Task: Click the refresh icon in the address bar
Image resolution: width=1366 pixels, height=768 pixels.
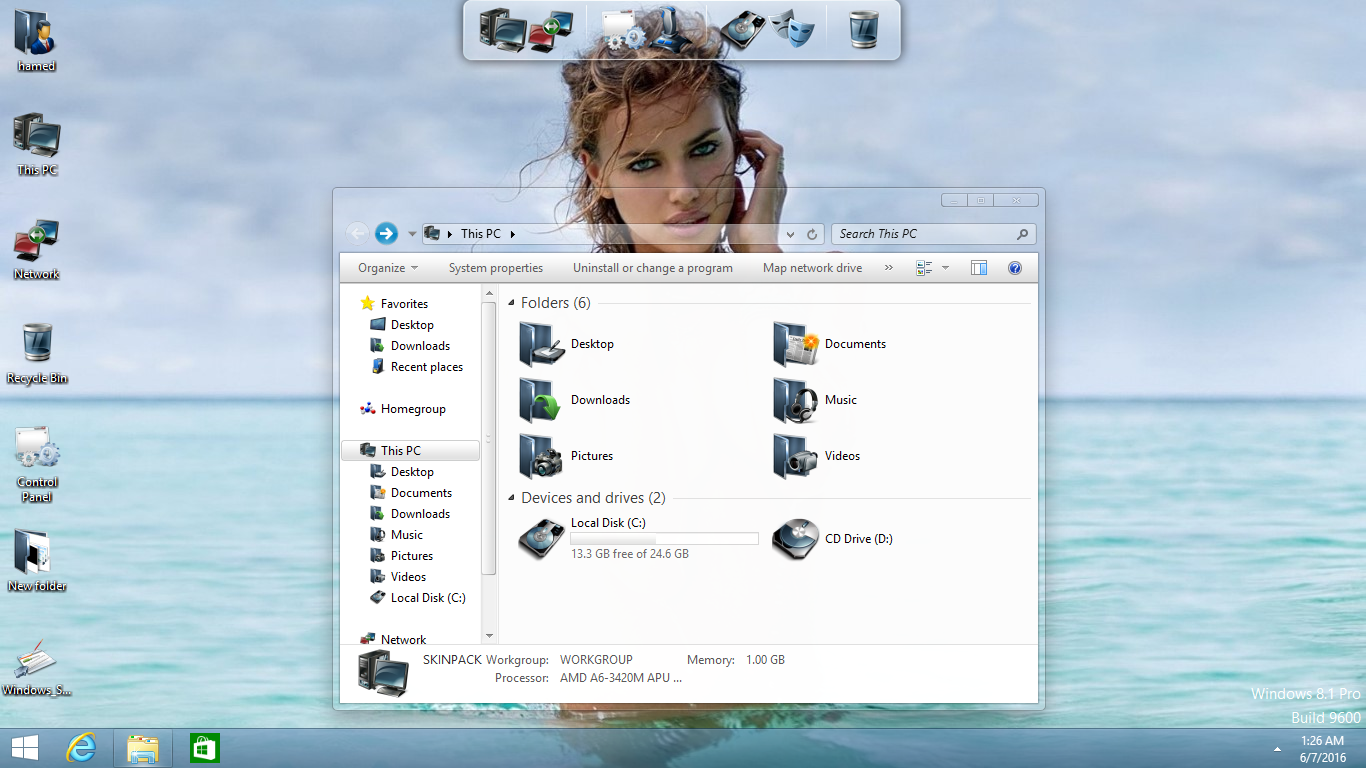Action: (812, 234)
